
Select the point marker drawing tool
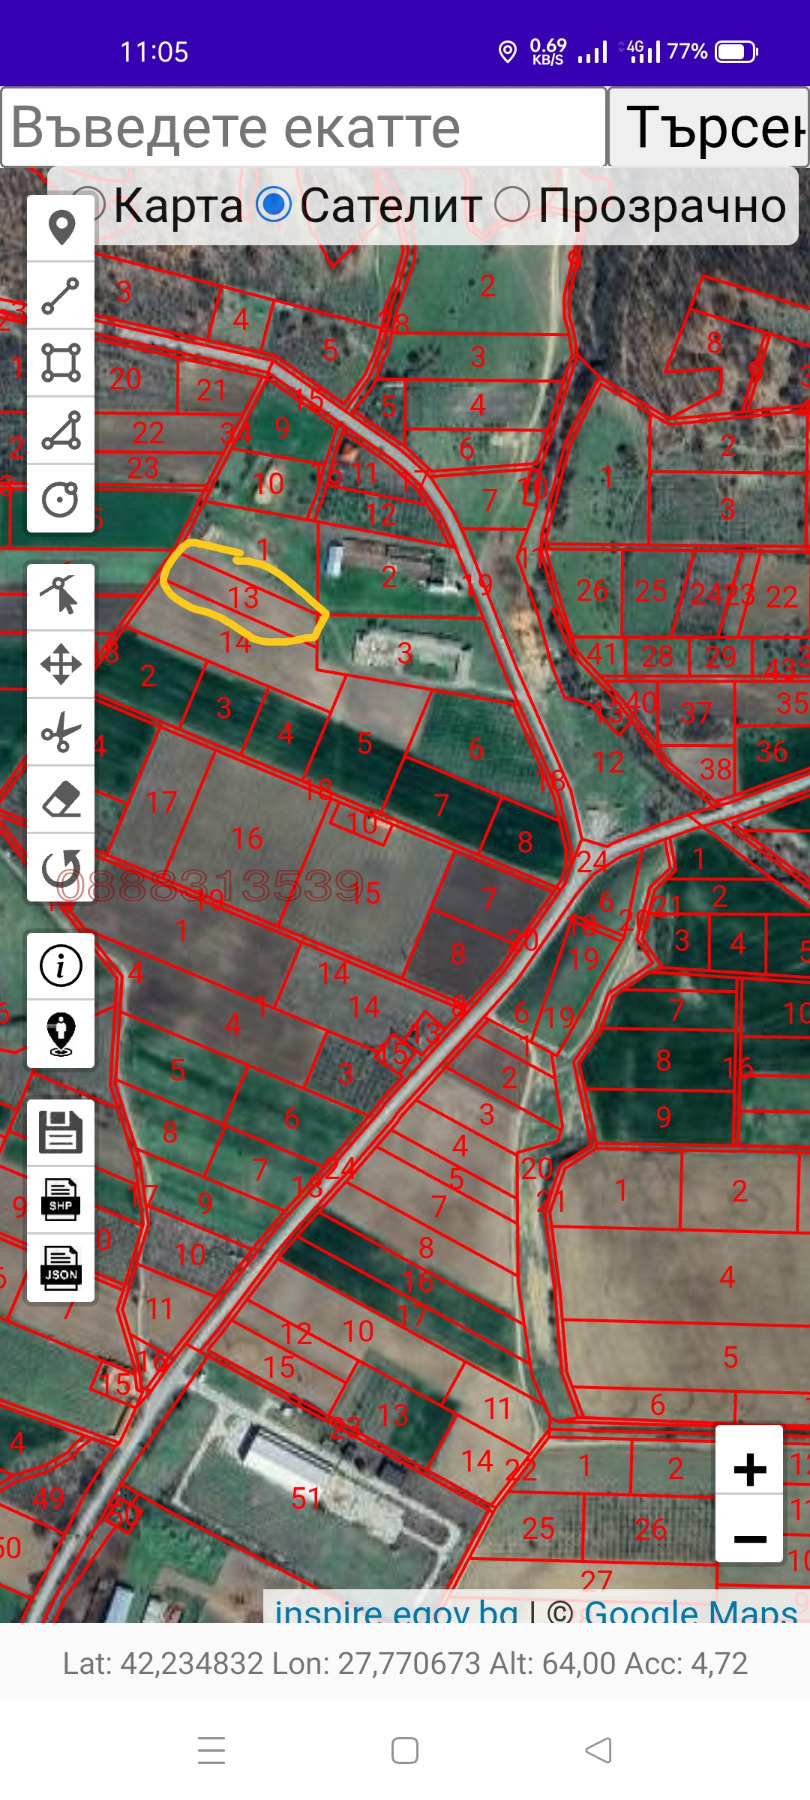coord(61,229)
